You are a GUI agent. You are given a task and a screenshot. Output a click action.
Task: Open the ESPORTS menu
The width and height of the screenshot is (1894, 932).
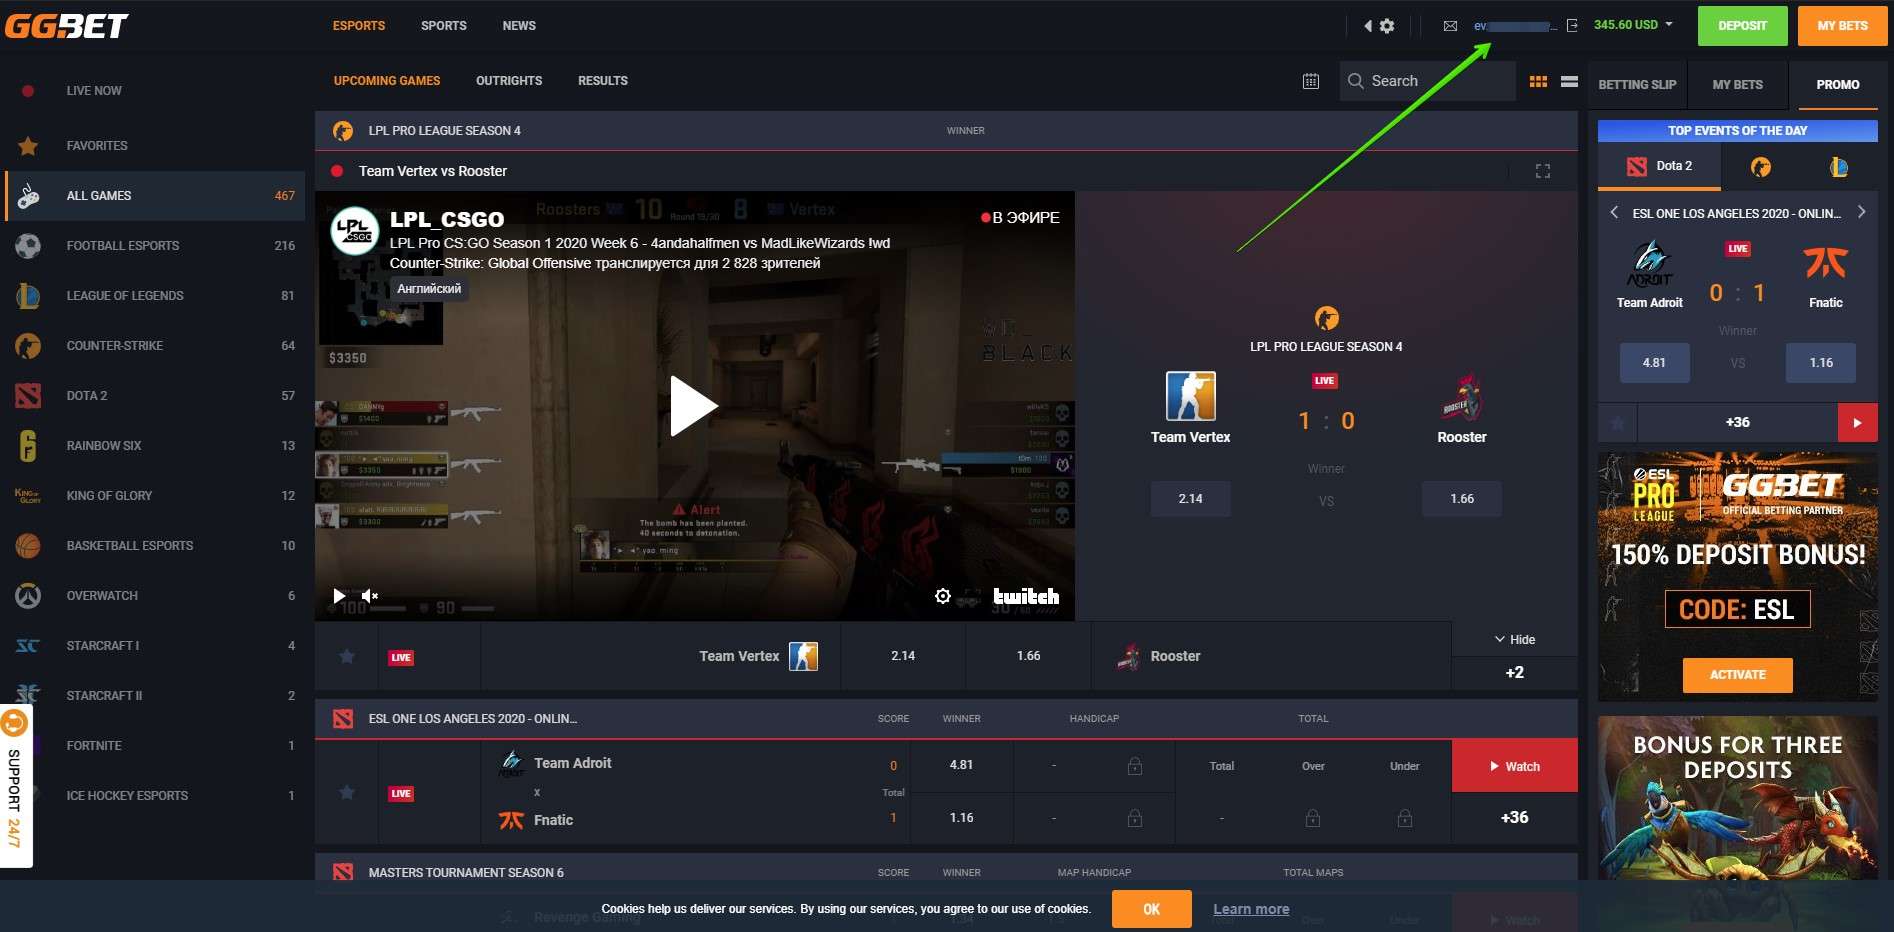point(359,26)
